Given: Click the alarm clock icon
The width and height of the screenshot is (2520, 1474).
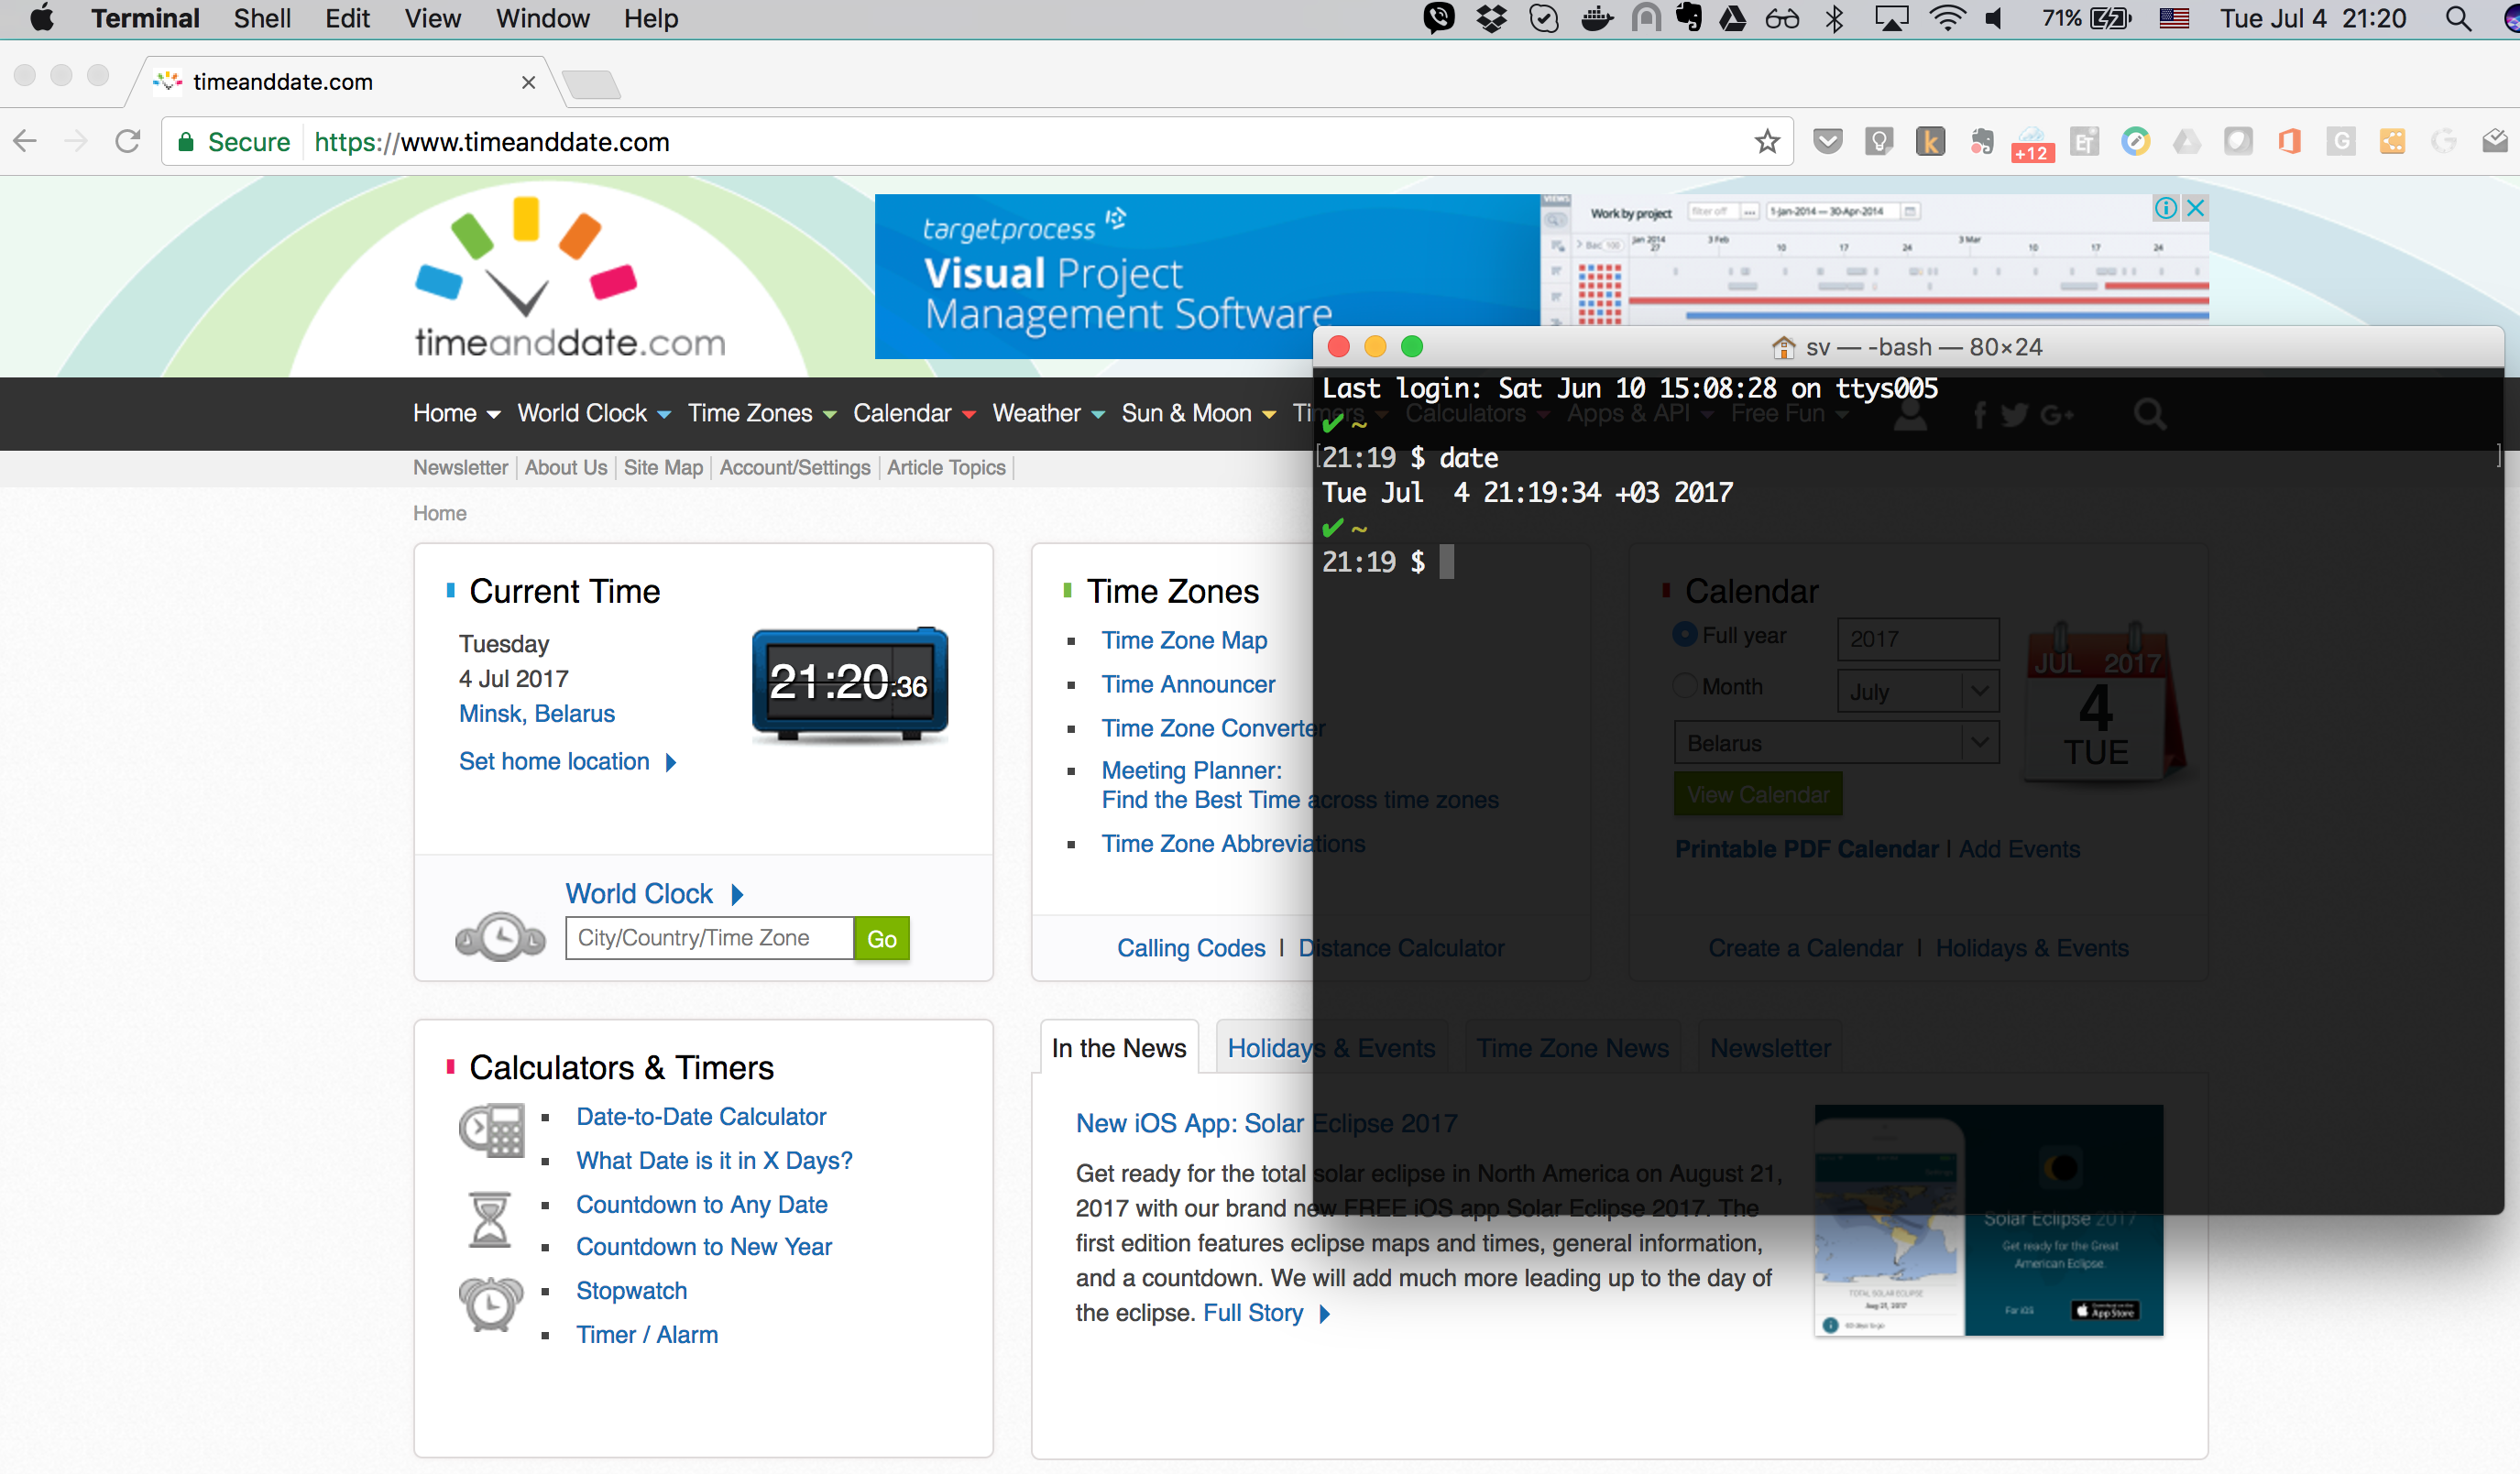Looking at the screenshot, I should 491,1304.
